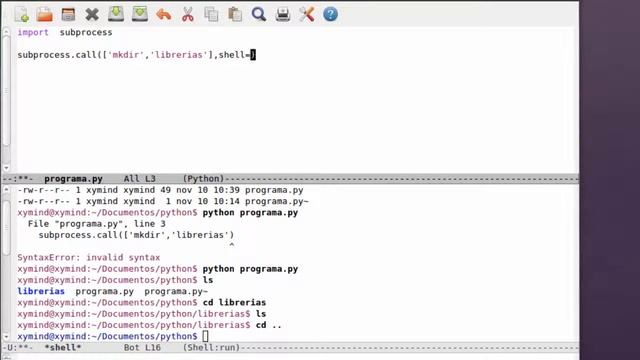
Task: Open a file using the folder icon
Action: click(44, 14)
